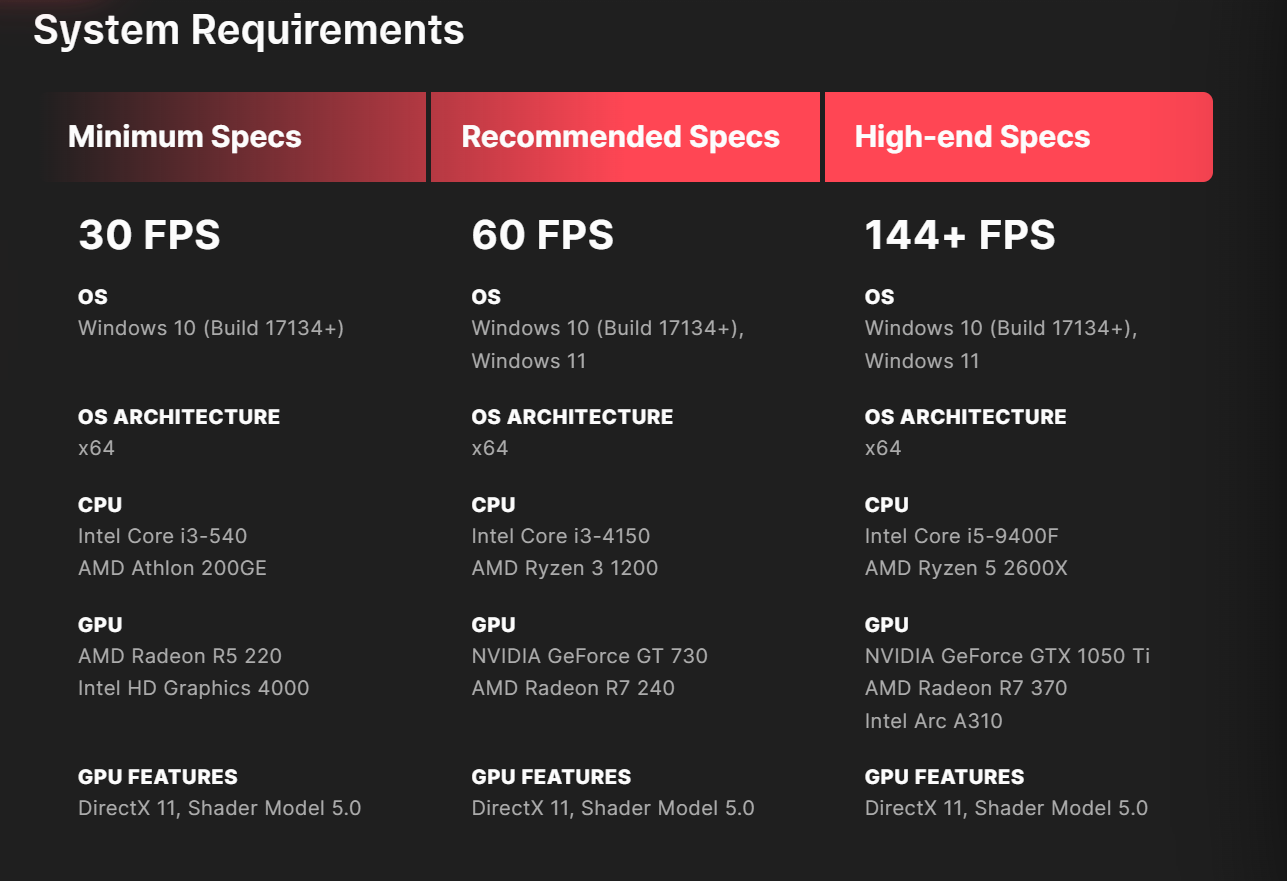The image size is (1287, 881).
Task: Click DirectX 11 line under Minimum Specs
Action: point(219,808)
